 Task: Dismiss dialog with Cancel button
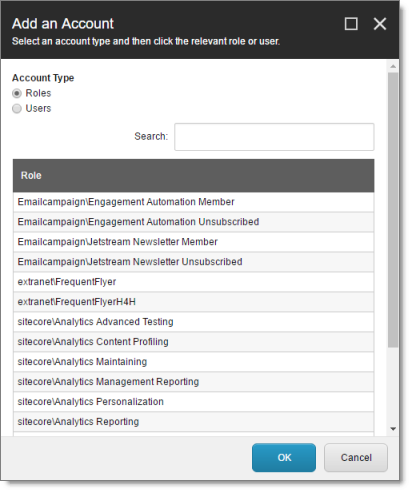coord(356,458)
